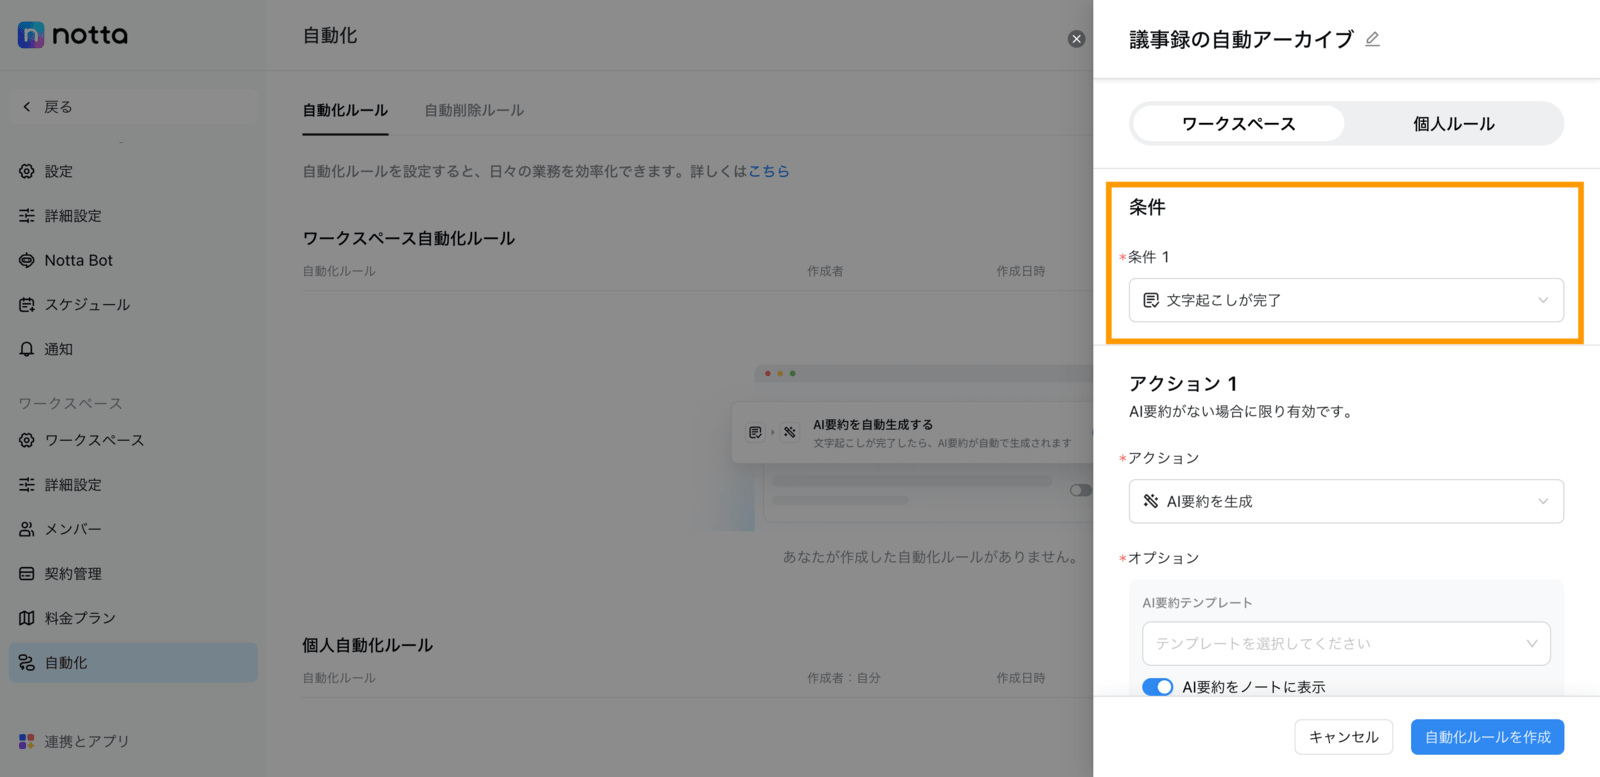Click the gear icon beside 設定
Viewport: 1600px width, 777px height.
point(27,171)
